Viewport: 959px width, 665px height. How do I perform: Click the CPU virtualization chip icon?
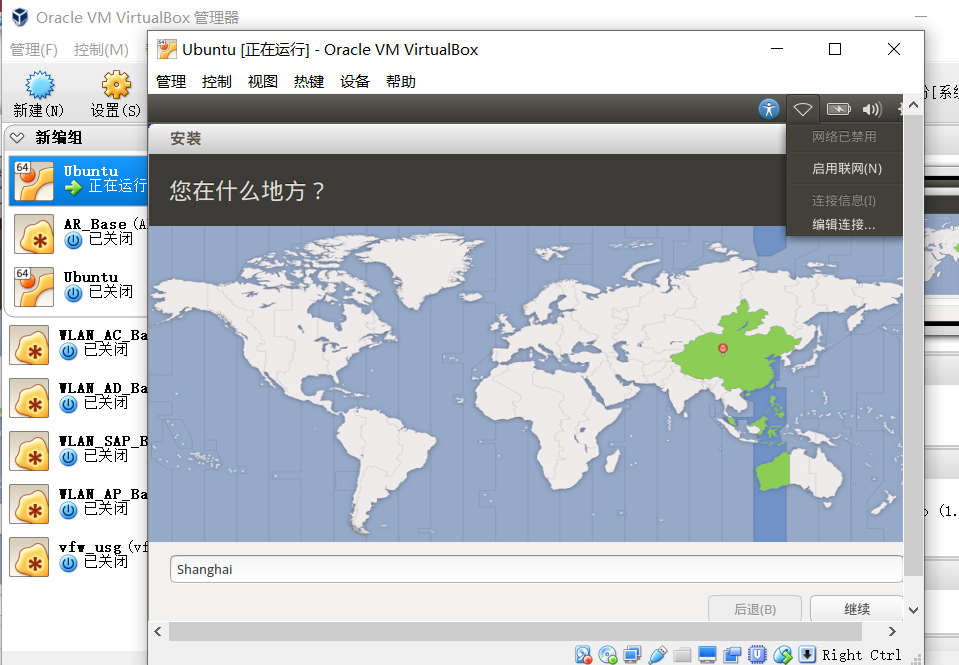757,655
